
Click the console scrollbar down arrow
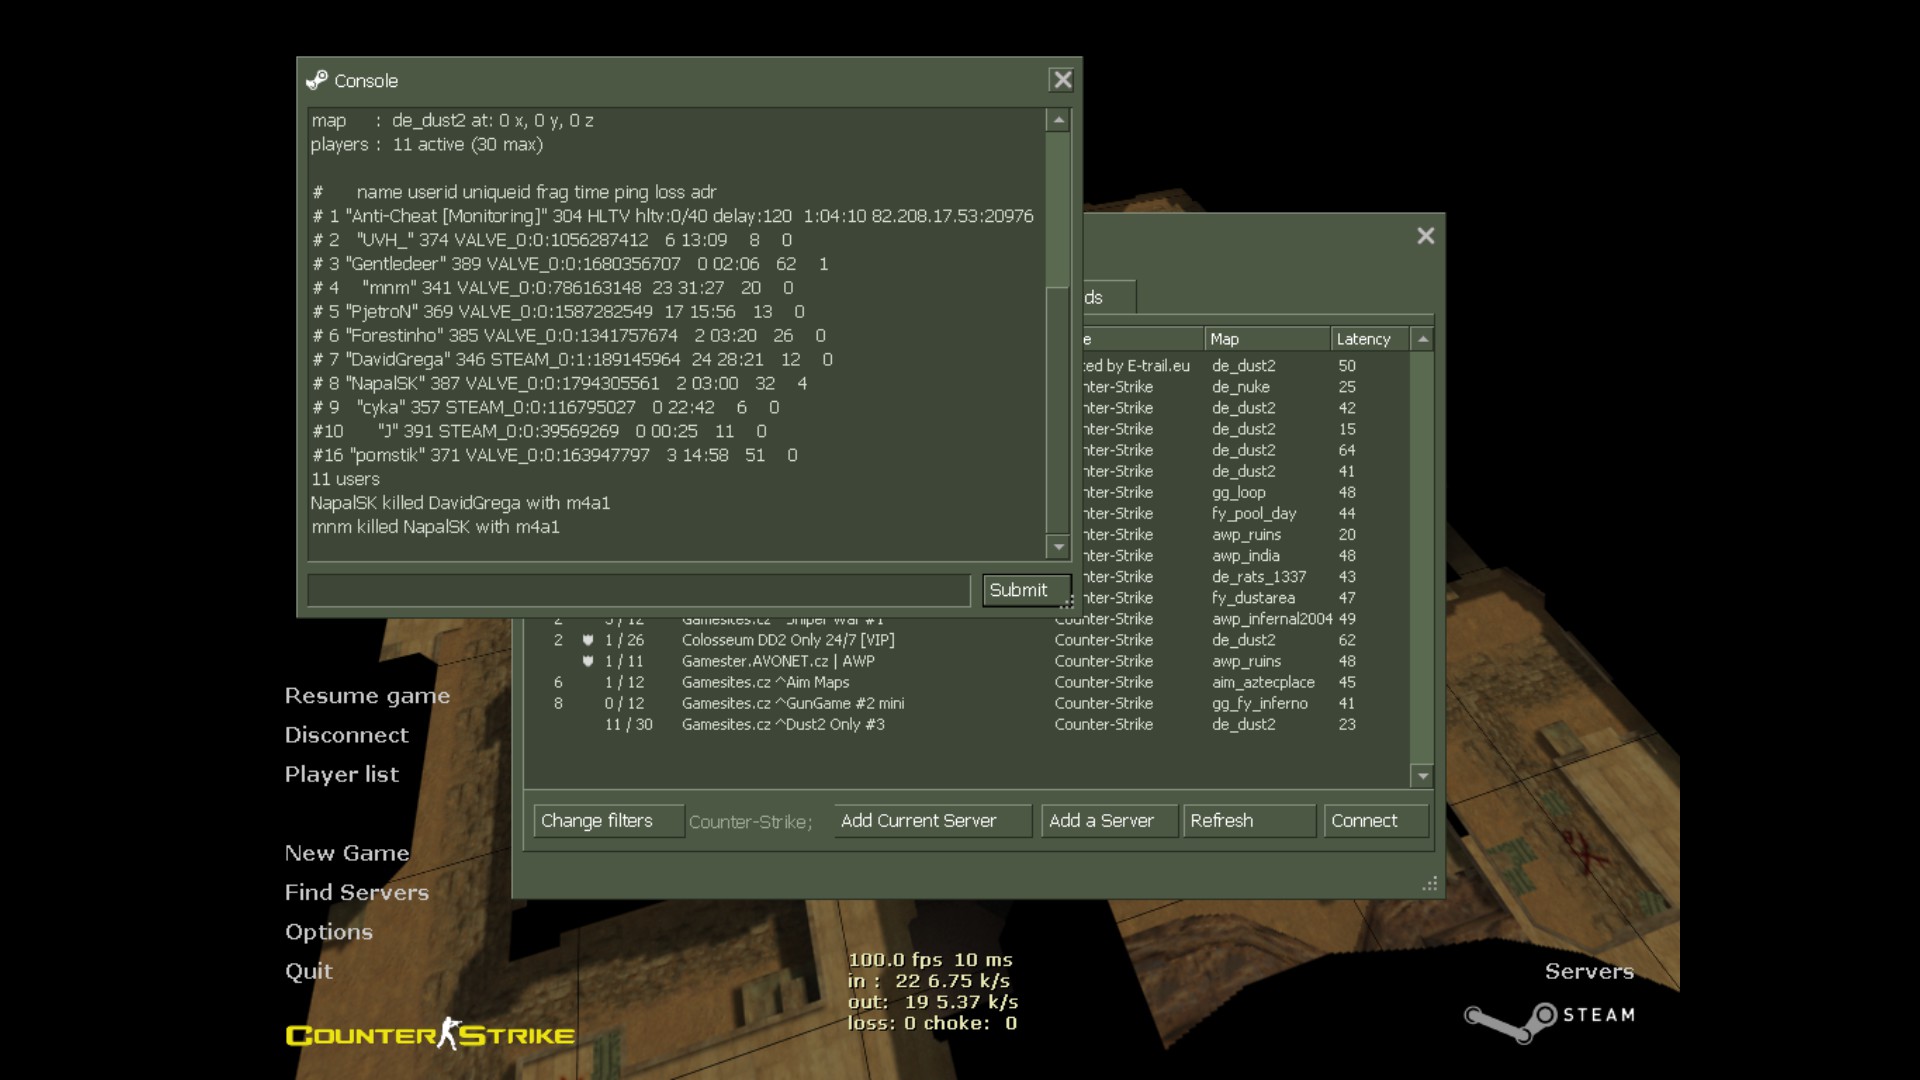click(1058, 546)
